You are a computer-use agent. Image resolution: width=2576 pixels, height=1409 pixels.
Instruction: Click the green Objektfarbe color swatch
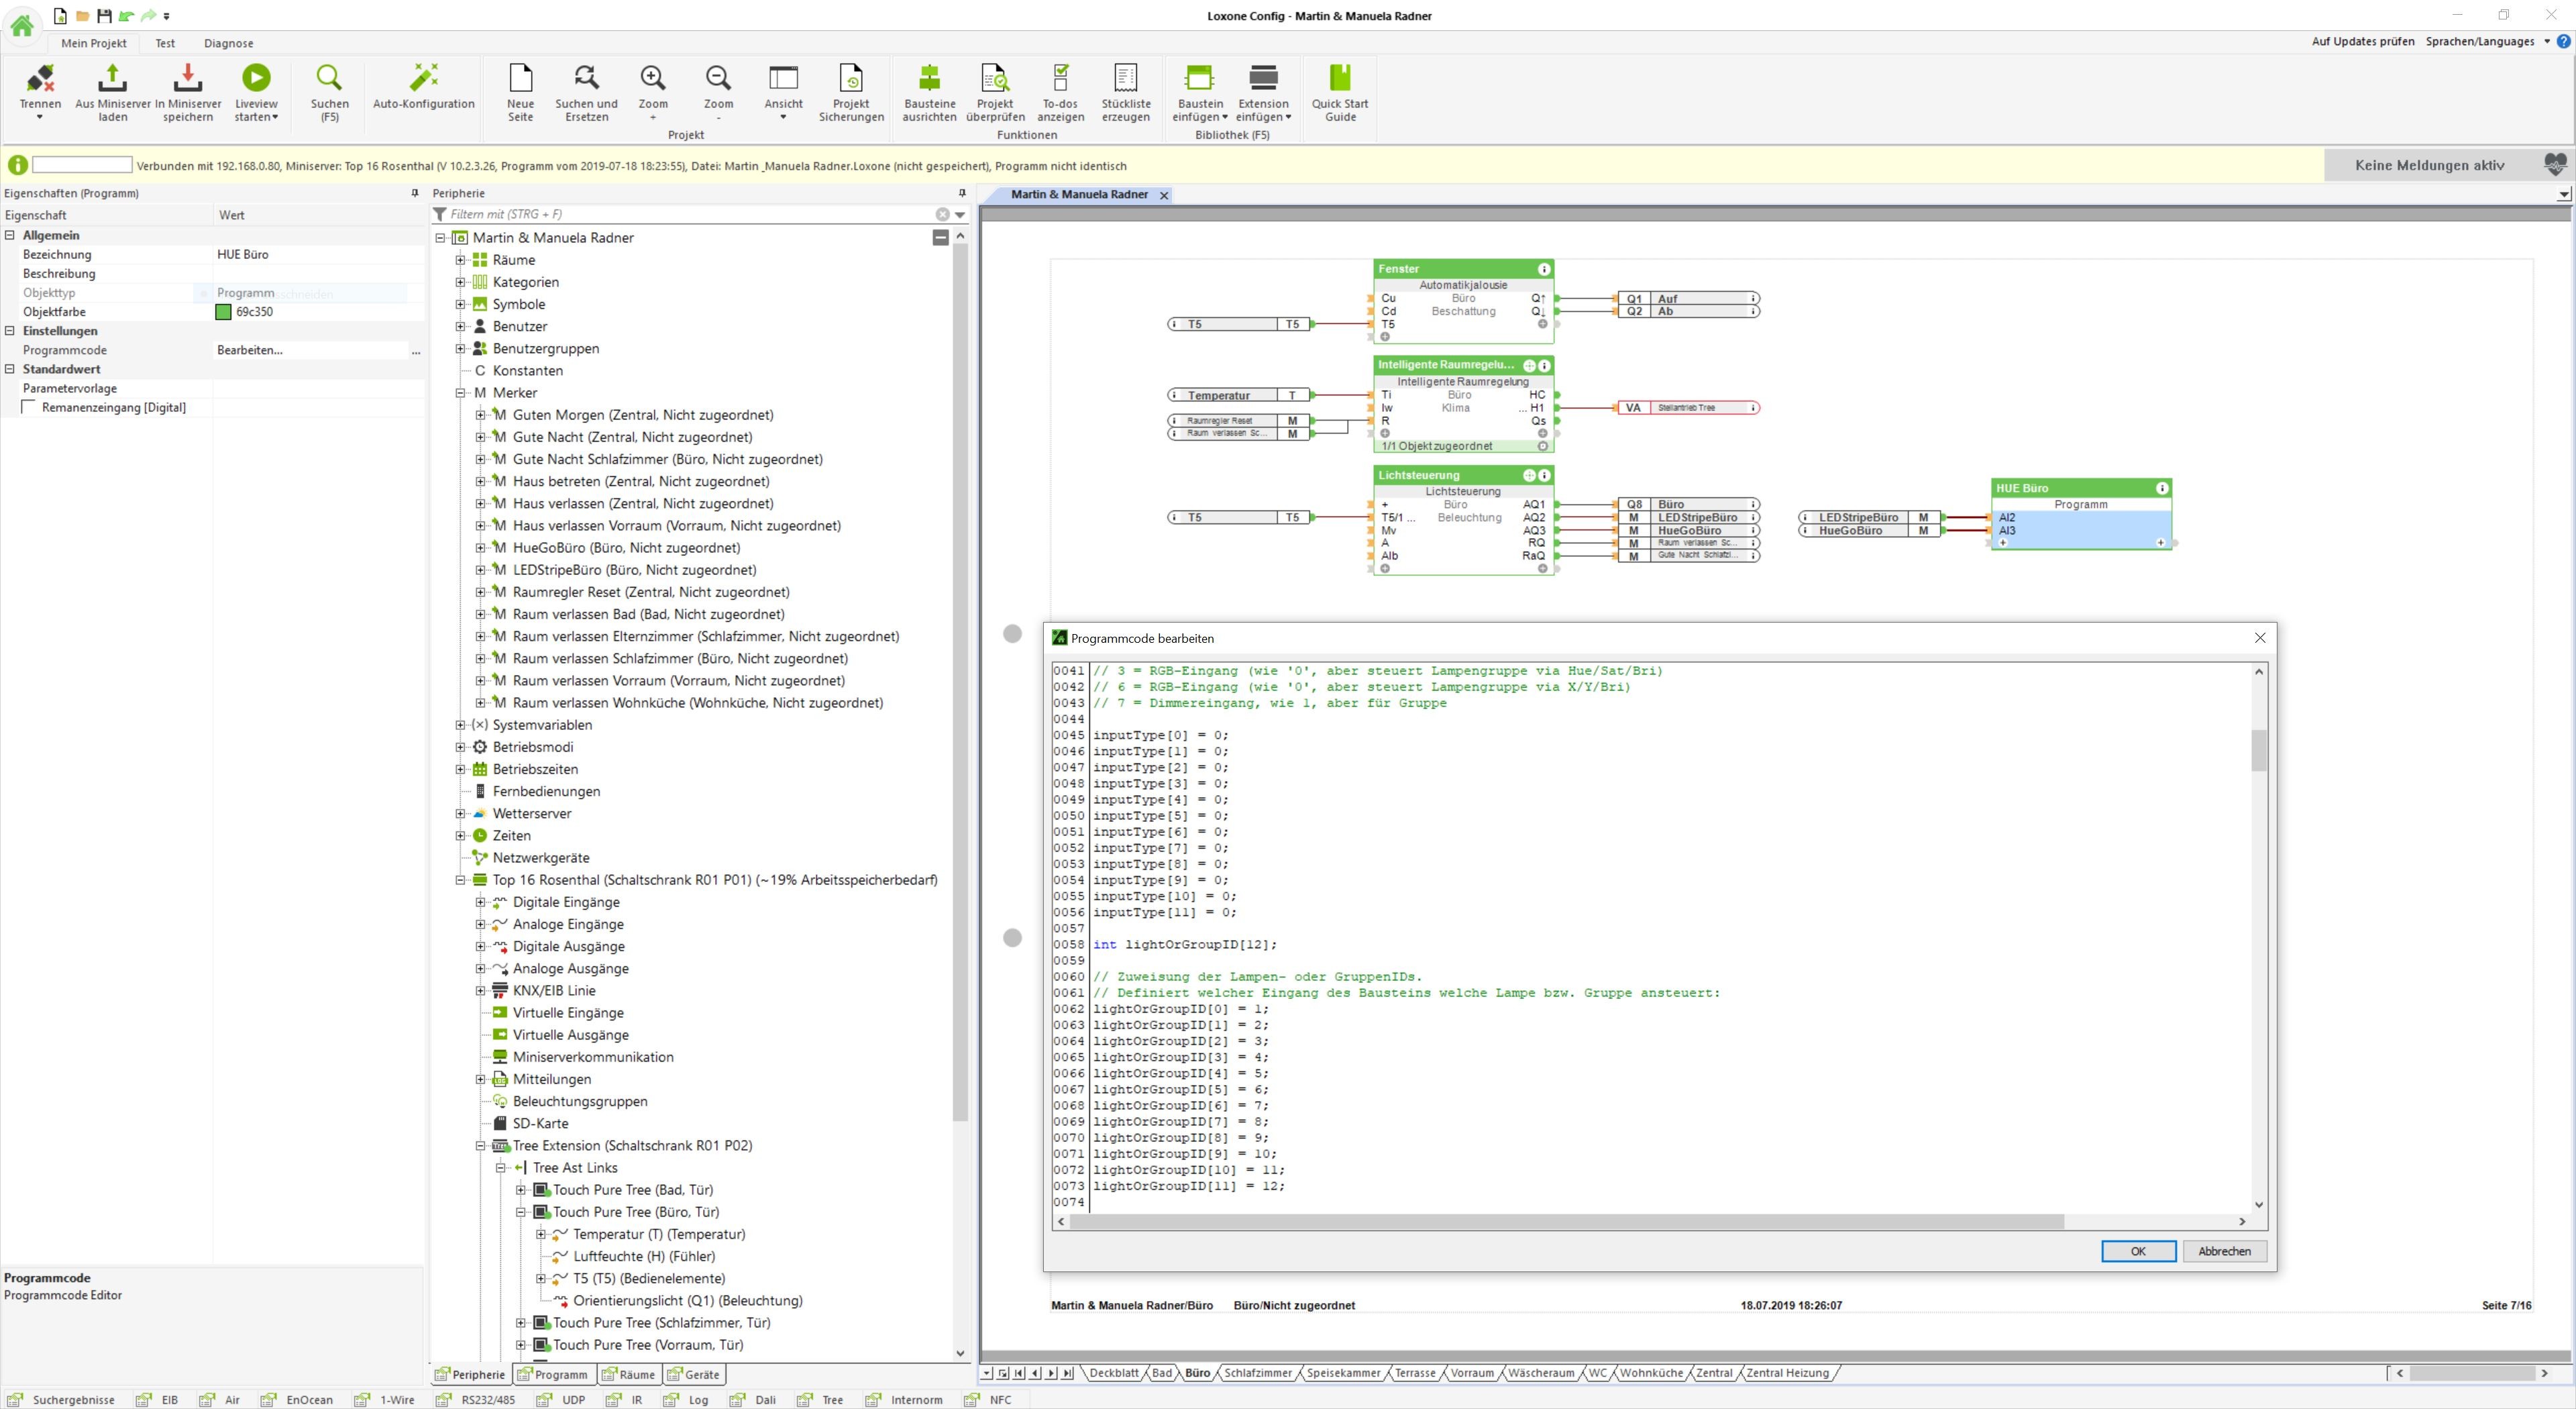click(224, 312)
